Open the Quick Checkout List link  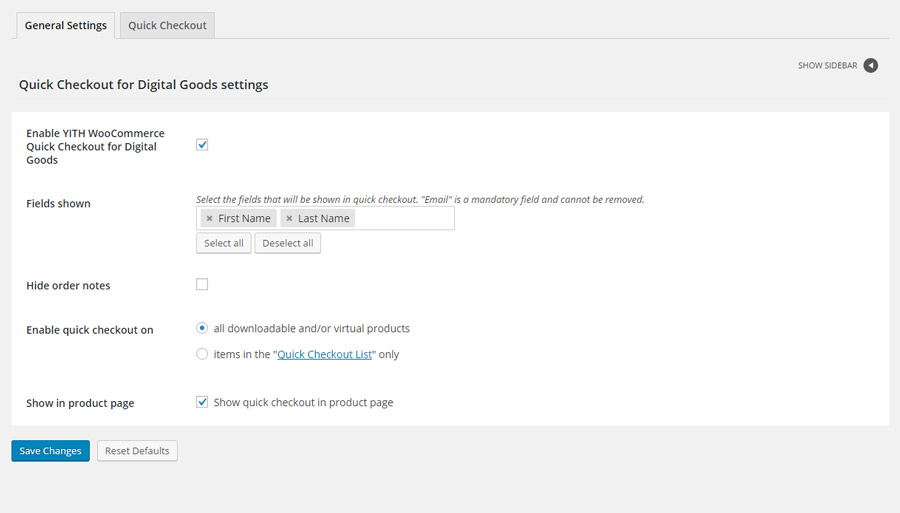coord(324,354)
